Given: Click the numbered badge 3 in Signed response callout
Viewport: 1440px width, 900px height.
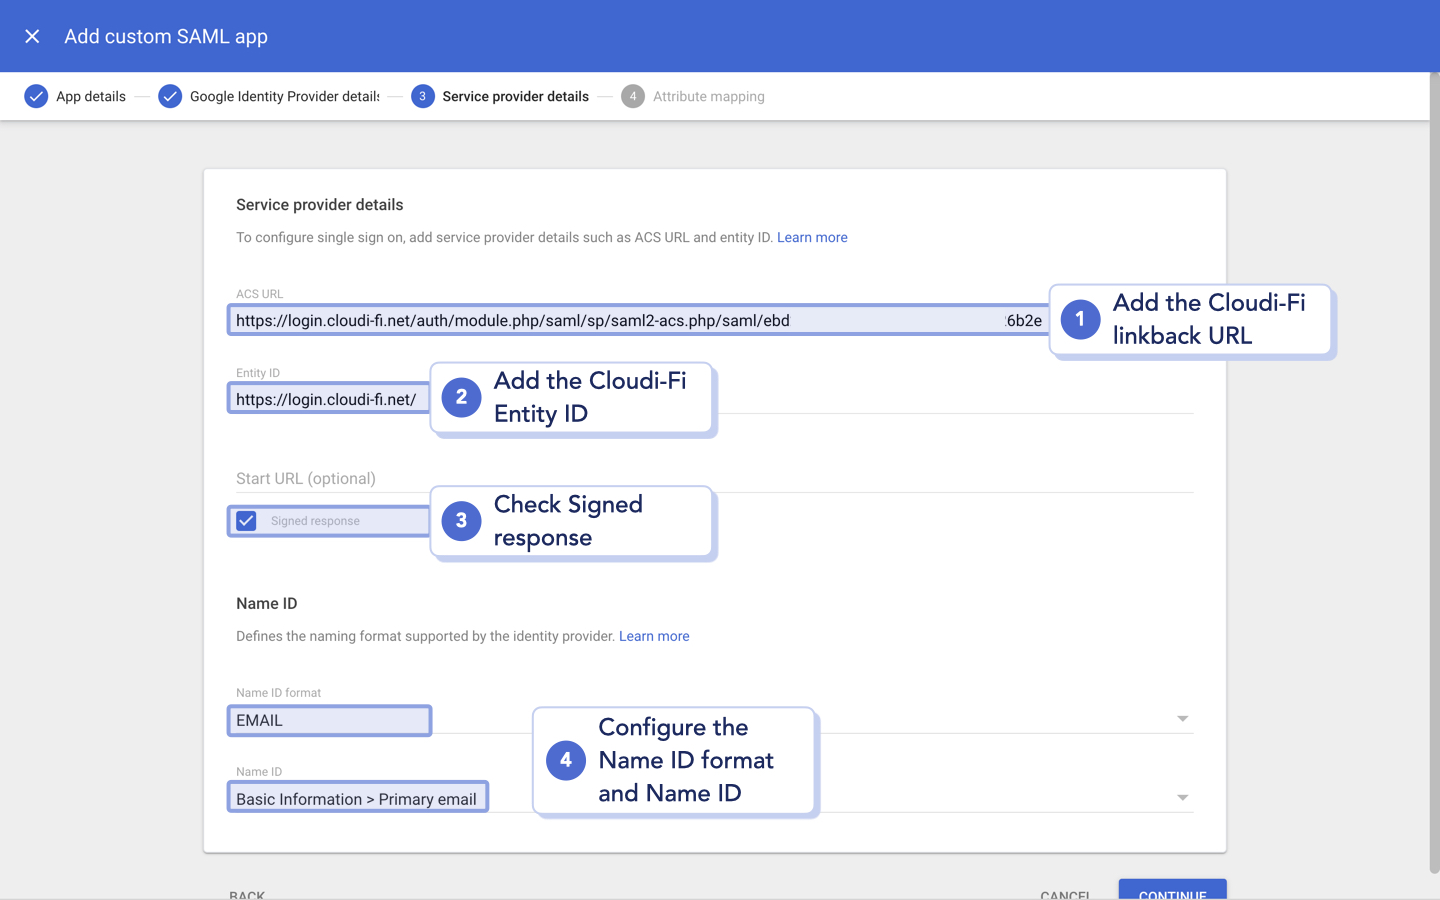Looking at the screenshot, I should click(x=461, y=521).
